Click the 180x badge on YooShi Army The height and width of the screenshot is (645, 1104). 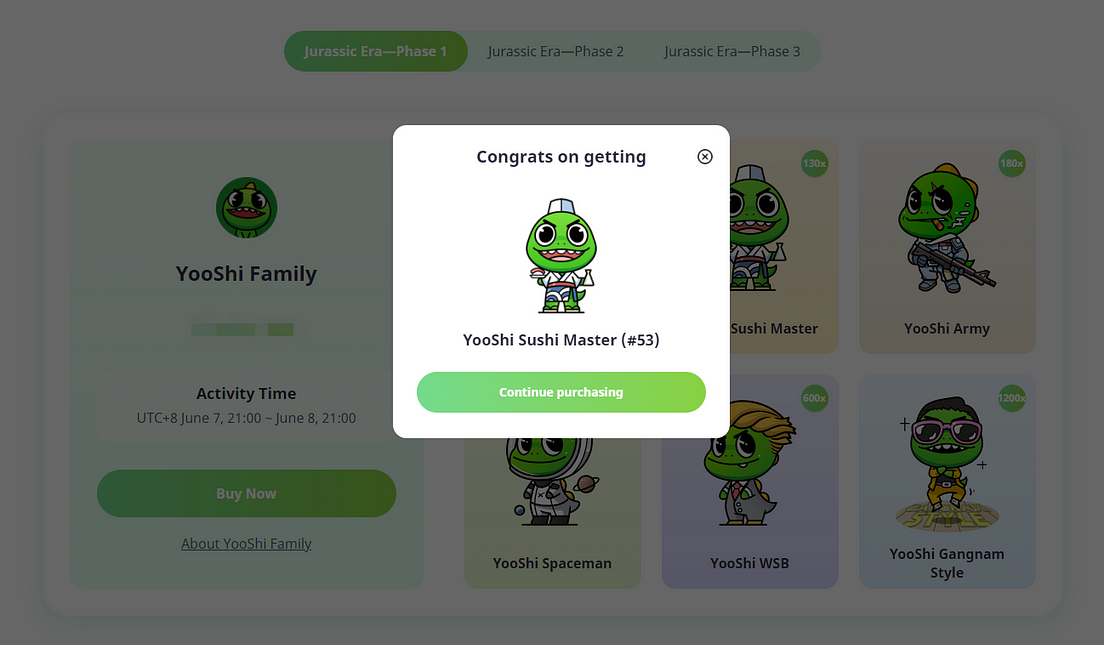[1012, 163]
